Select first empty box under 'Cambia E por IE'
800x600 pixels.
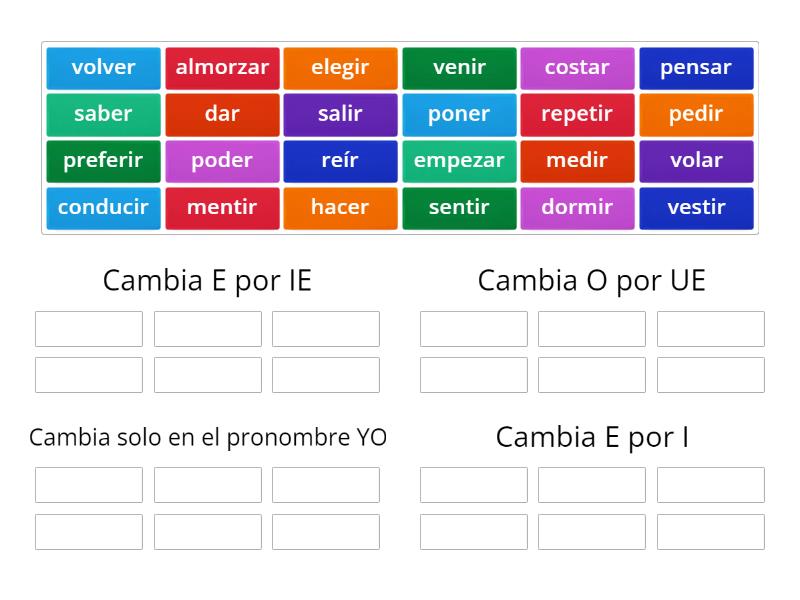[x=88, y=328]
